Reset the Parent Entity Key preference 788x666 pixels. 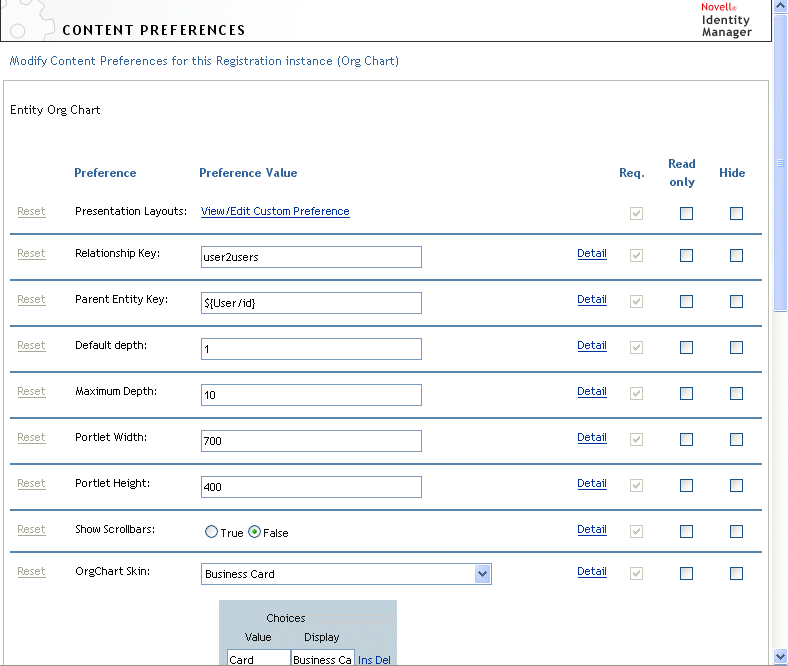[31, 300]
